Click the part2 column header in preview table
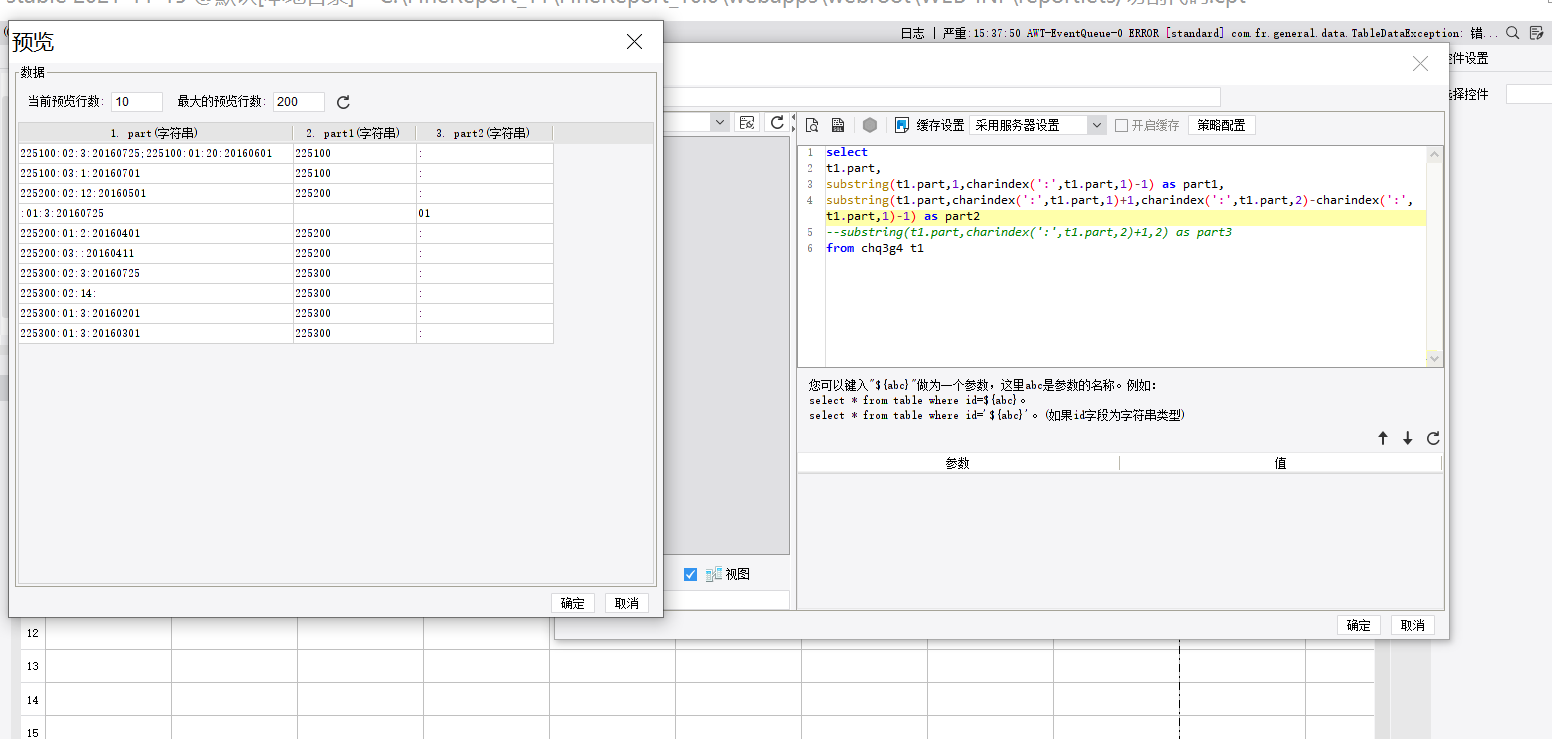Image resolution: width=1552 pixels, height=739 pixels. (x=485, y=133)
